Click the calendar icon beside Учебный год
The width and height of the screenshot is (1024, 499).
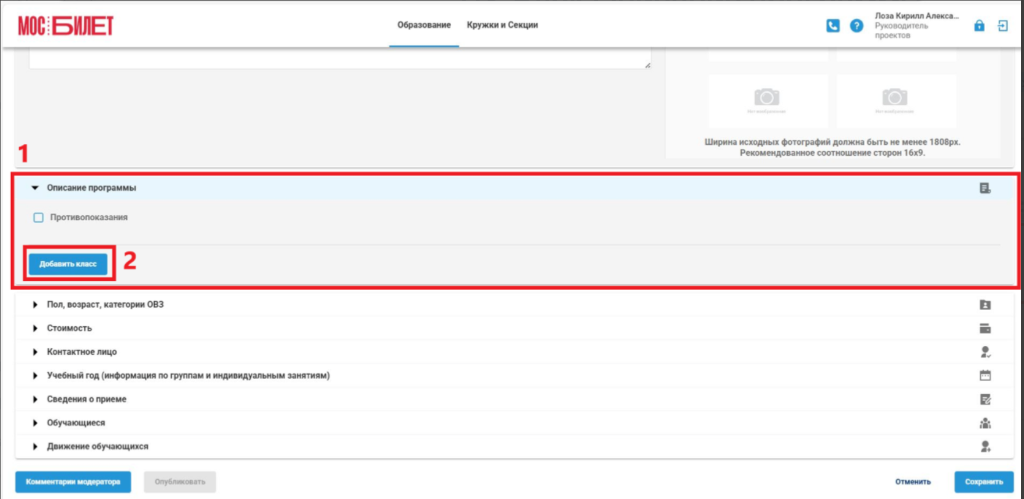[x=985, y=376]
